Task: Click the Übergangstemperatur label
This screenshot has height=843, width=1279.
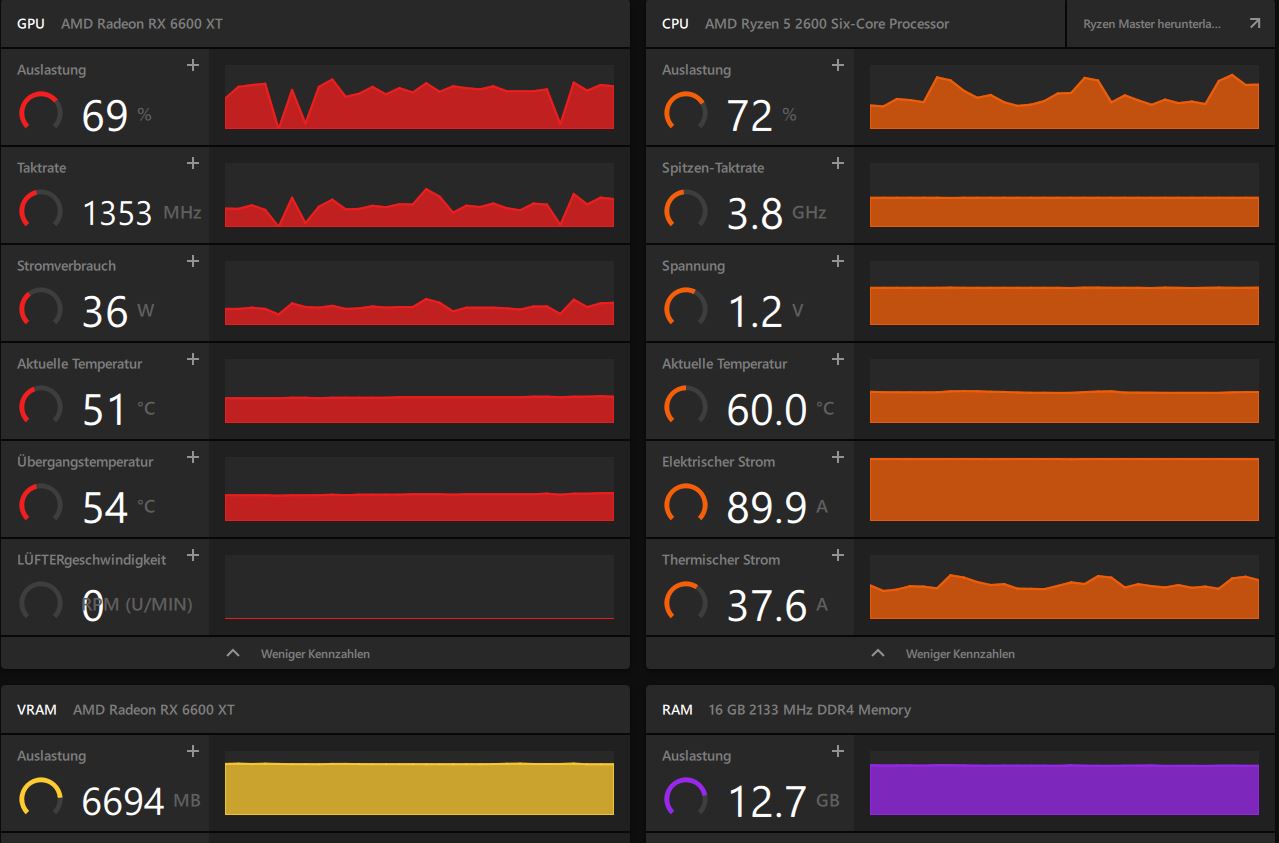Action: click(85, 462)
